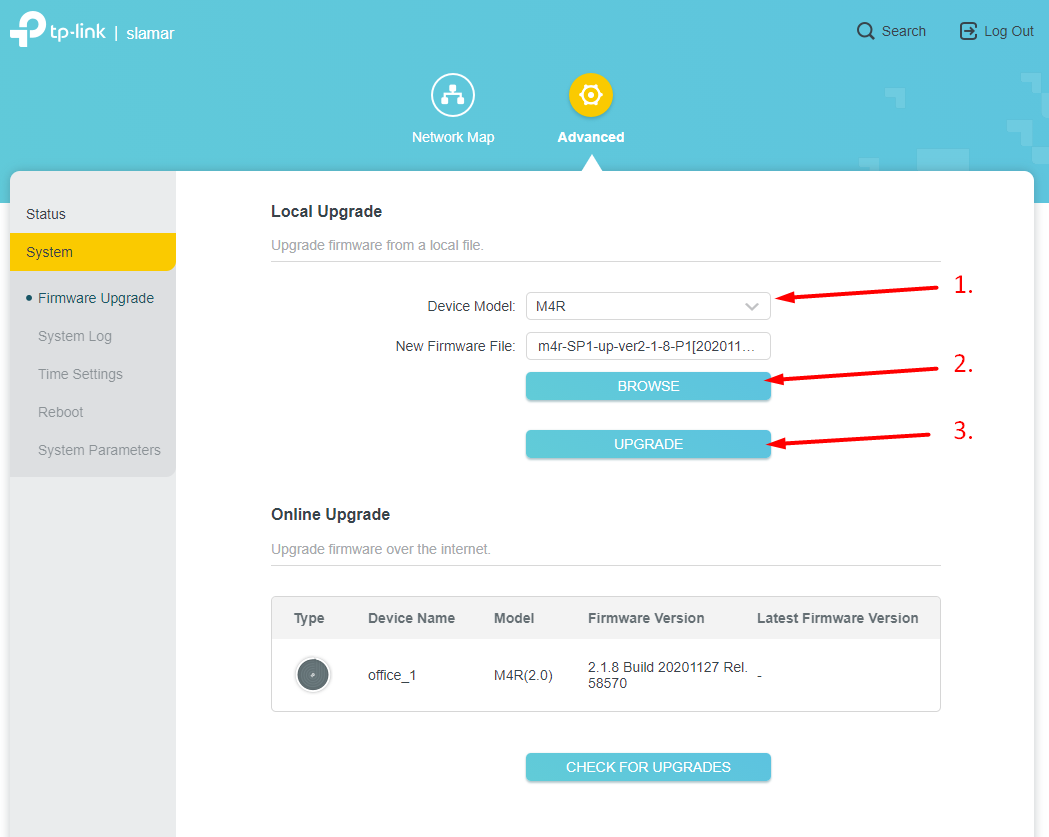
Task: Click CHECK FOR UPGRADES button
Action: [648, 767]
